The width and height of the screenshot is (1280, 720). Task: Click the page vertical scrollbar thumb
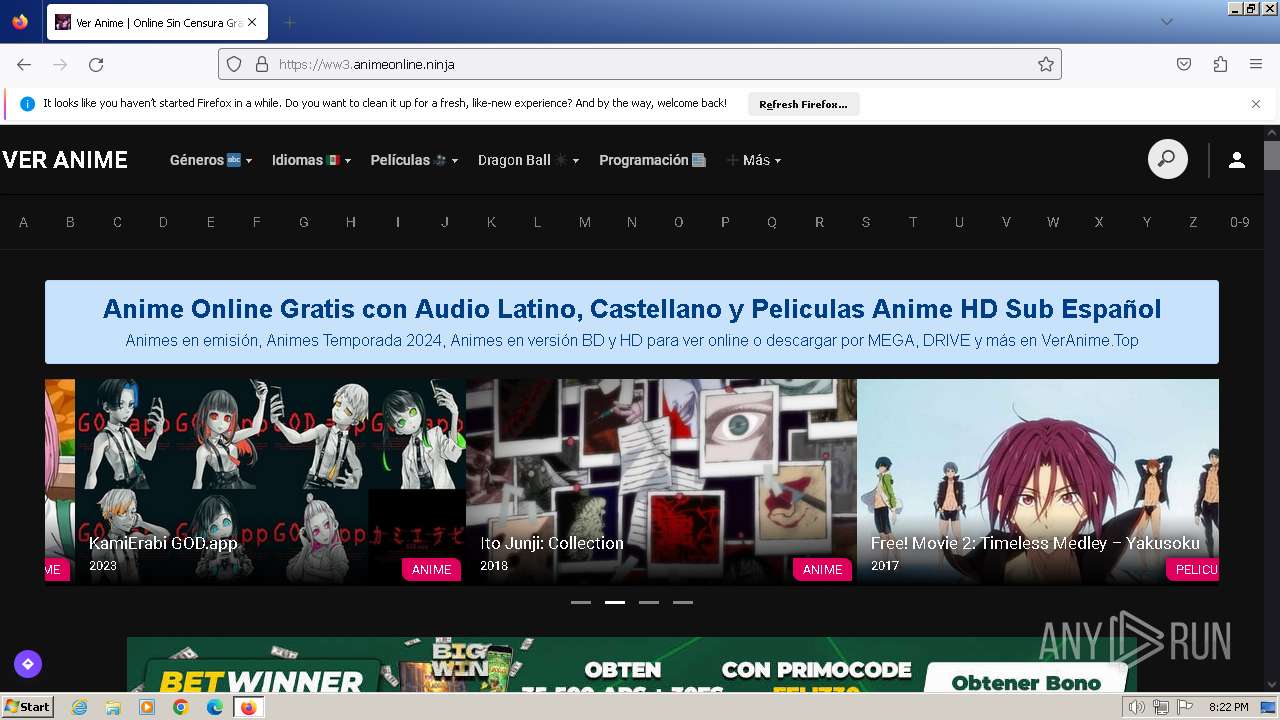tap(1271, 156)
